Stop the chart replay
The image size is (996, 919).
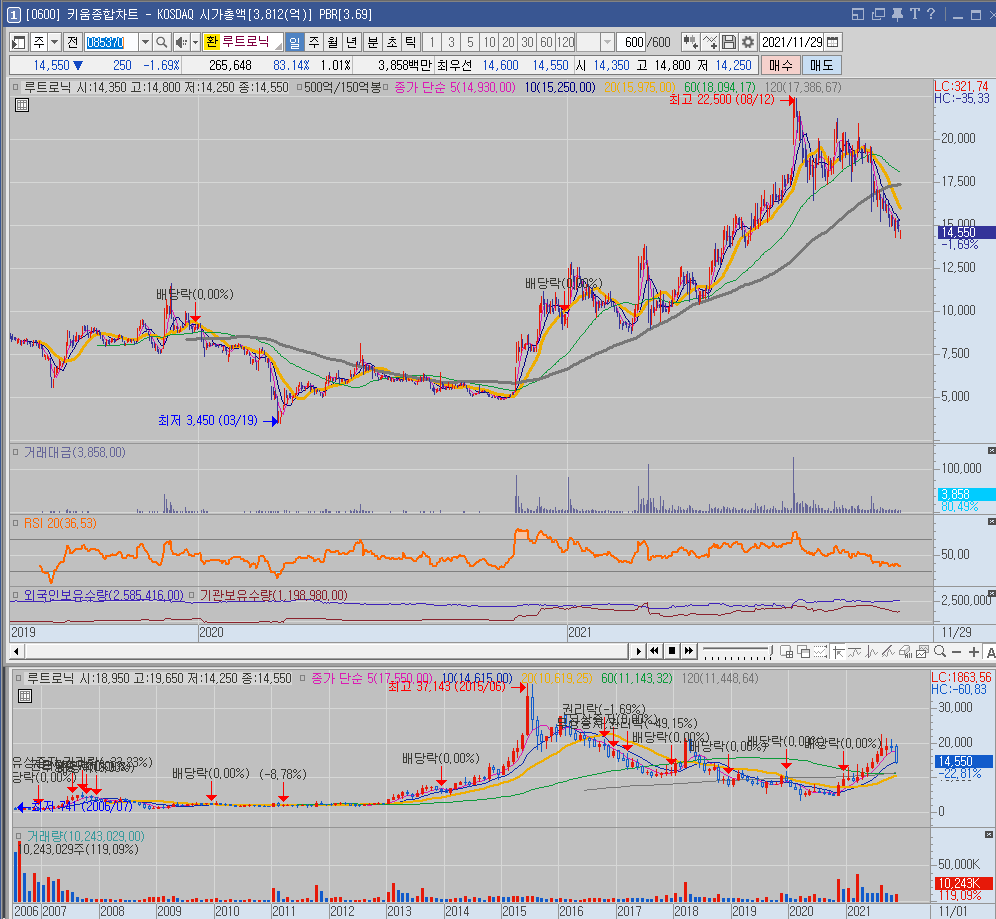[x=671, y=651]
